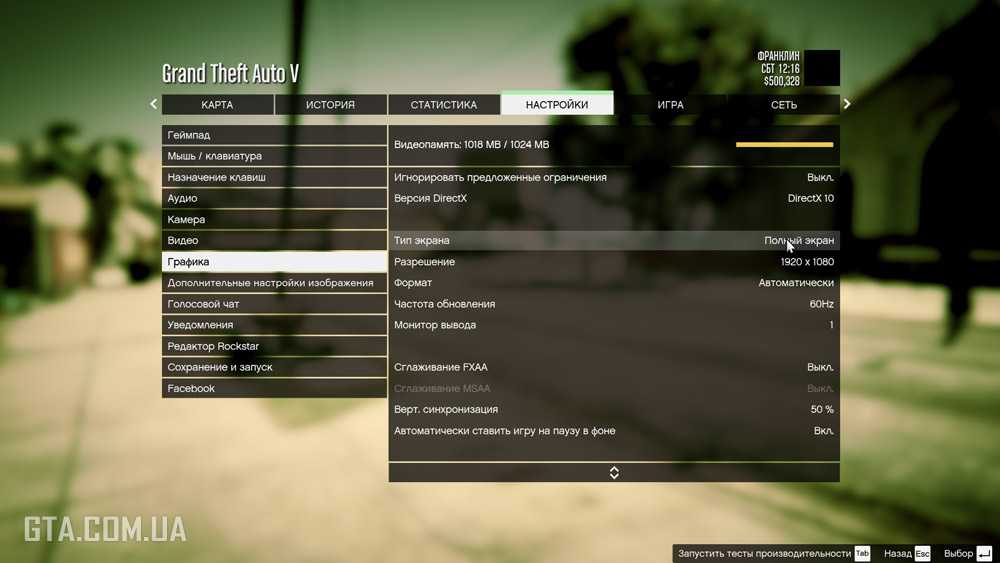Image resolution: width=1000 pixels, height=563 pixels.
Task: Go to the ИГРА tab
Action: (670, 105)
